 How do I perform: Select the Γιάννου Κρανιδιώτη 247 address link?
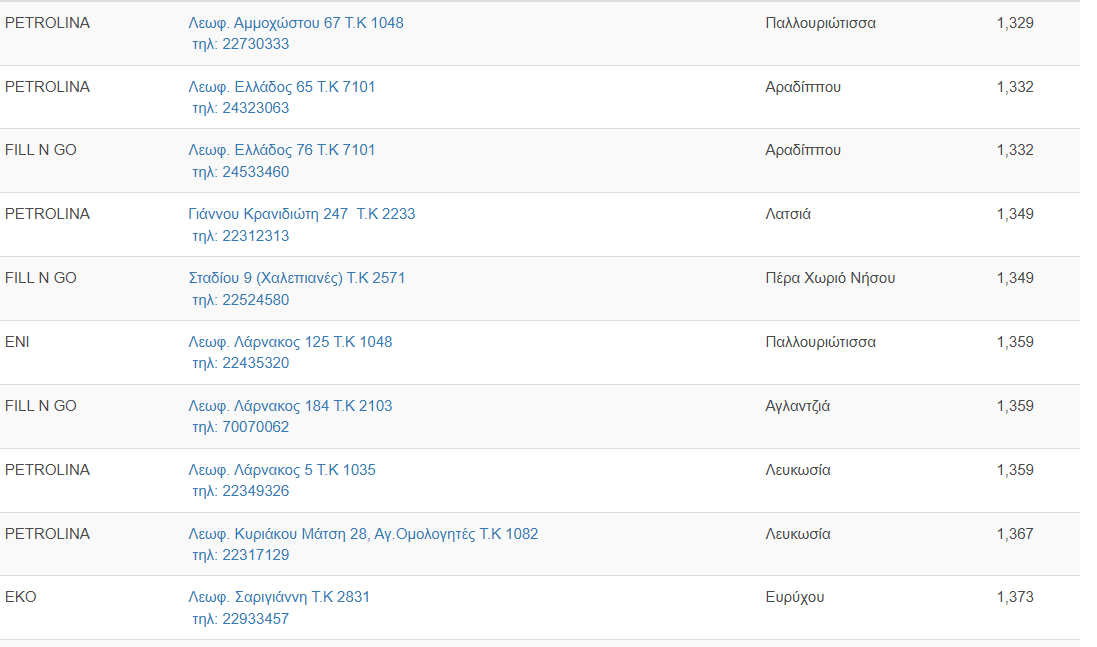pos(301,214)
